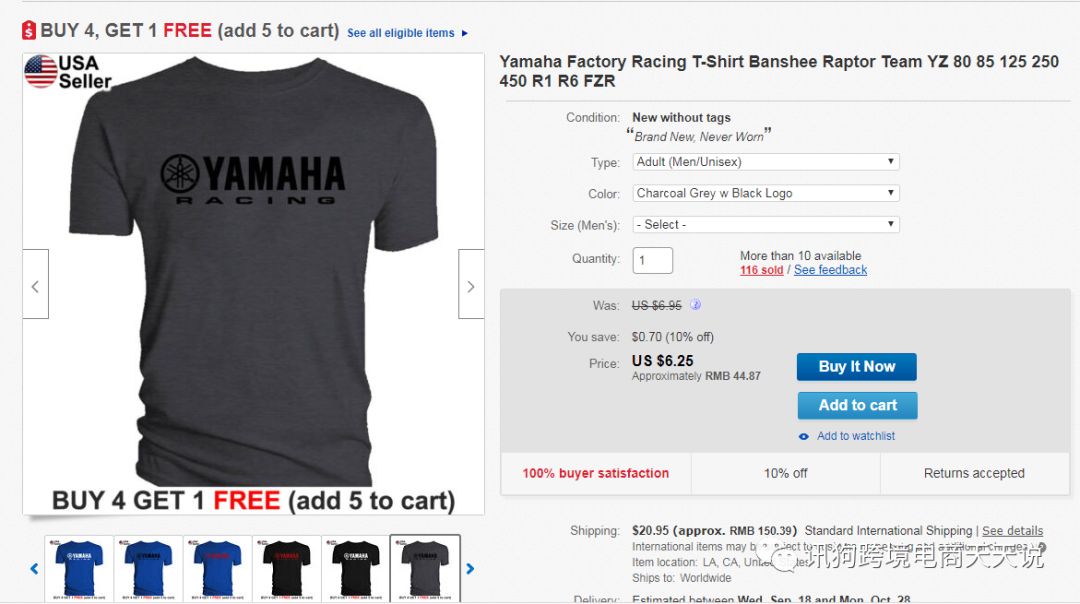Click the eye icon next to Add to watchlist
Viewport: 1080px width, 604px height.
coord(804,436)
